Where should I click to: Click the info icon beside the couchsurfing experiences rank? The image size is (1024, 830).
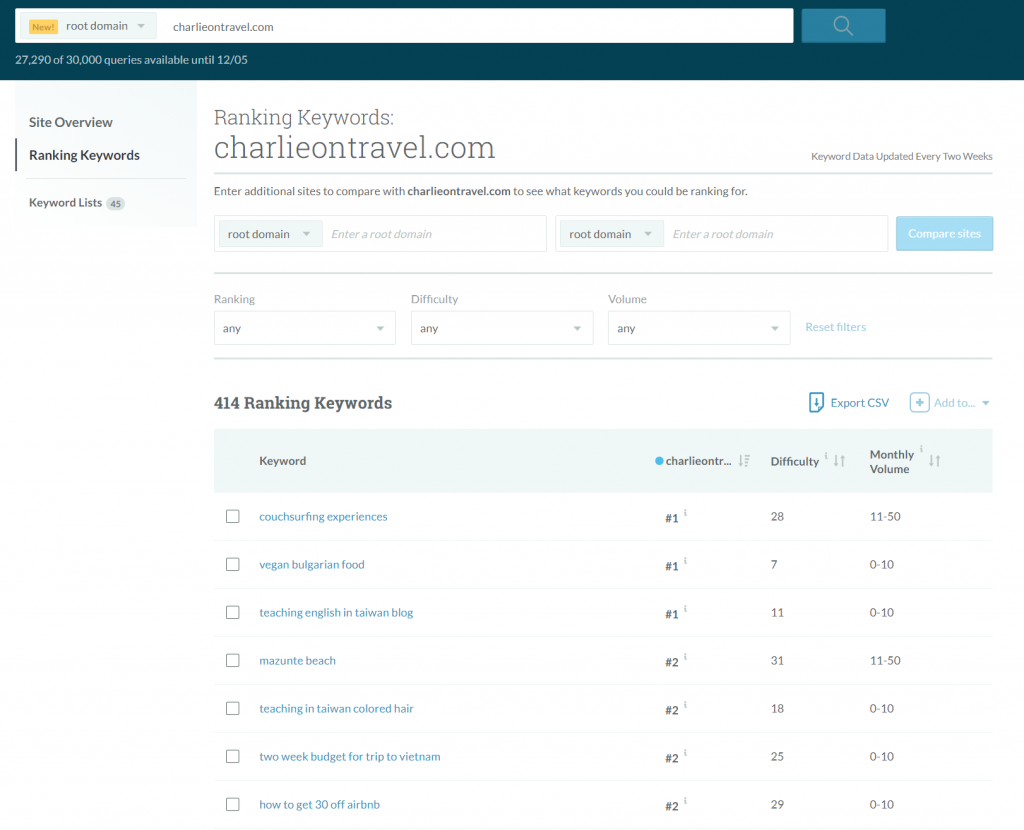point(683,512)
